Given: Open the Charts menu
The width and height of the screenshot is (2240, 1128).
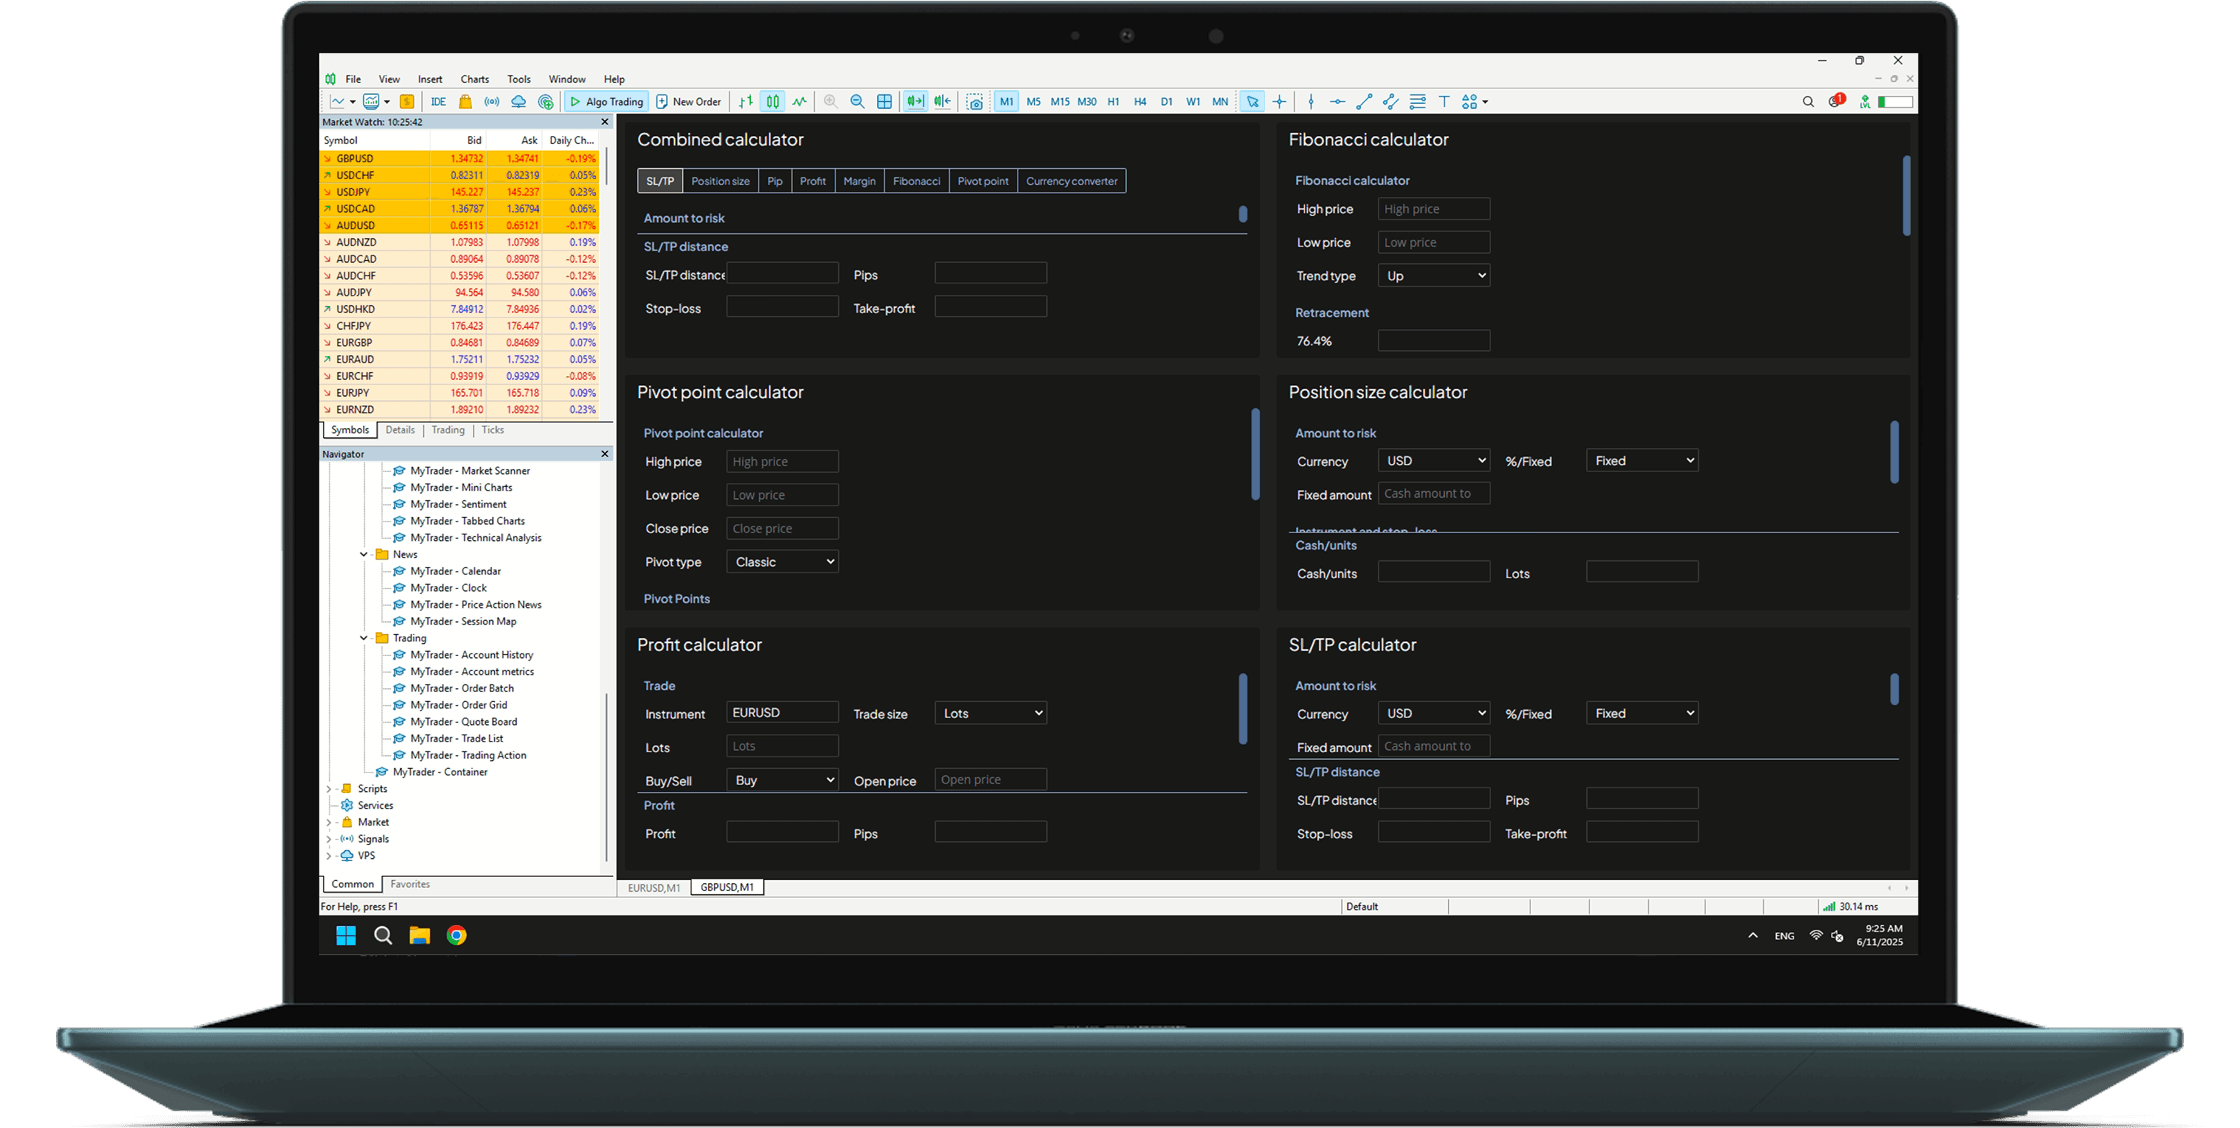Looking at the screenshot, I should [474, 79].
